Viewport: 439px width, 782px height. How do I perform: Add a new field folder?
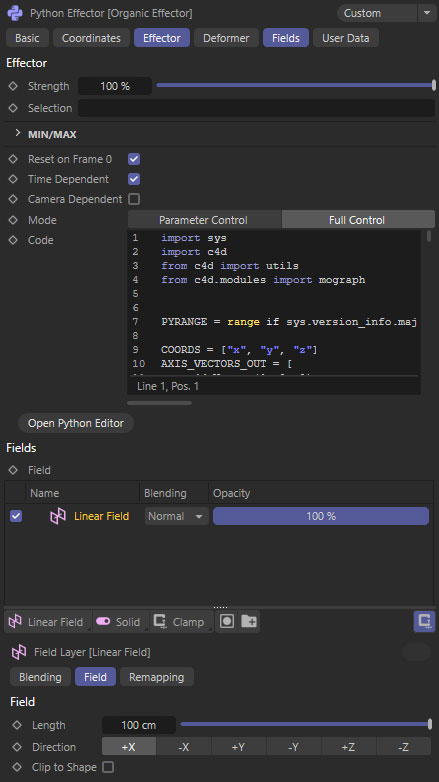click(249, 621)
